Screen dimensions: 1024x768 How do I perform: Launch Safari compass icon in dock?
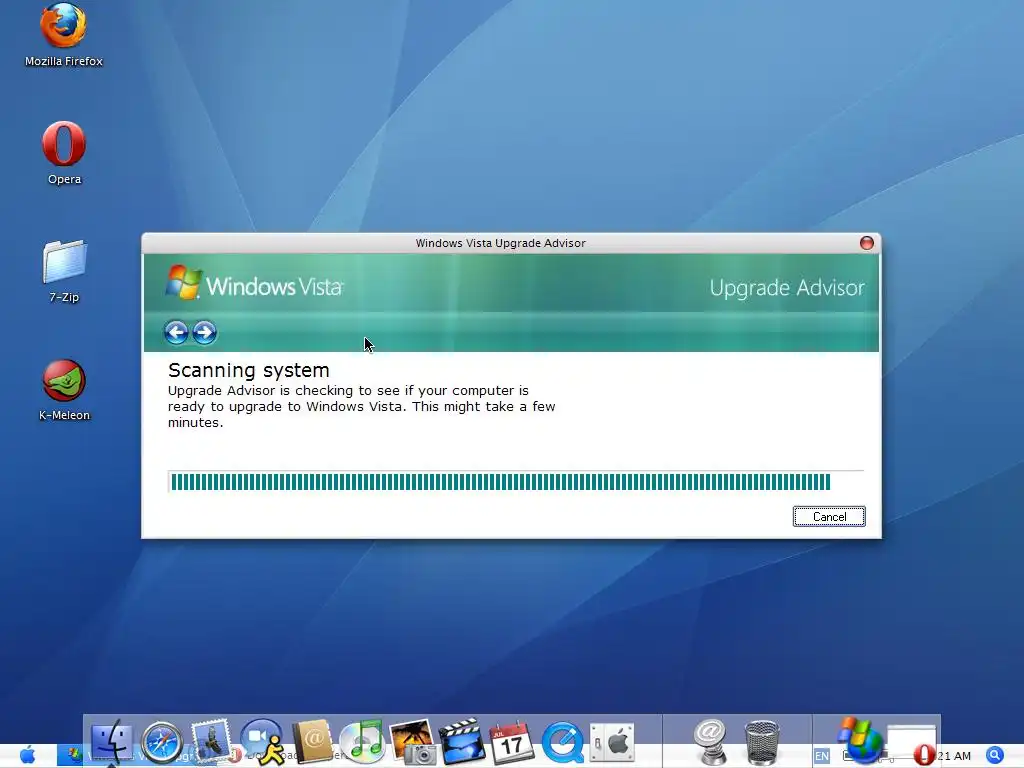coord(161,742)
